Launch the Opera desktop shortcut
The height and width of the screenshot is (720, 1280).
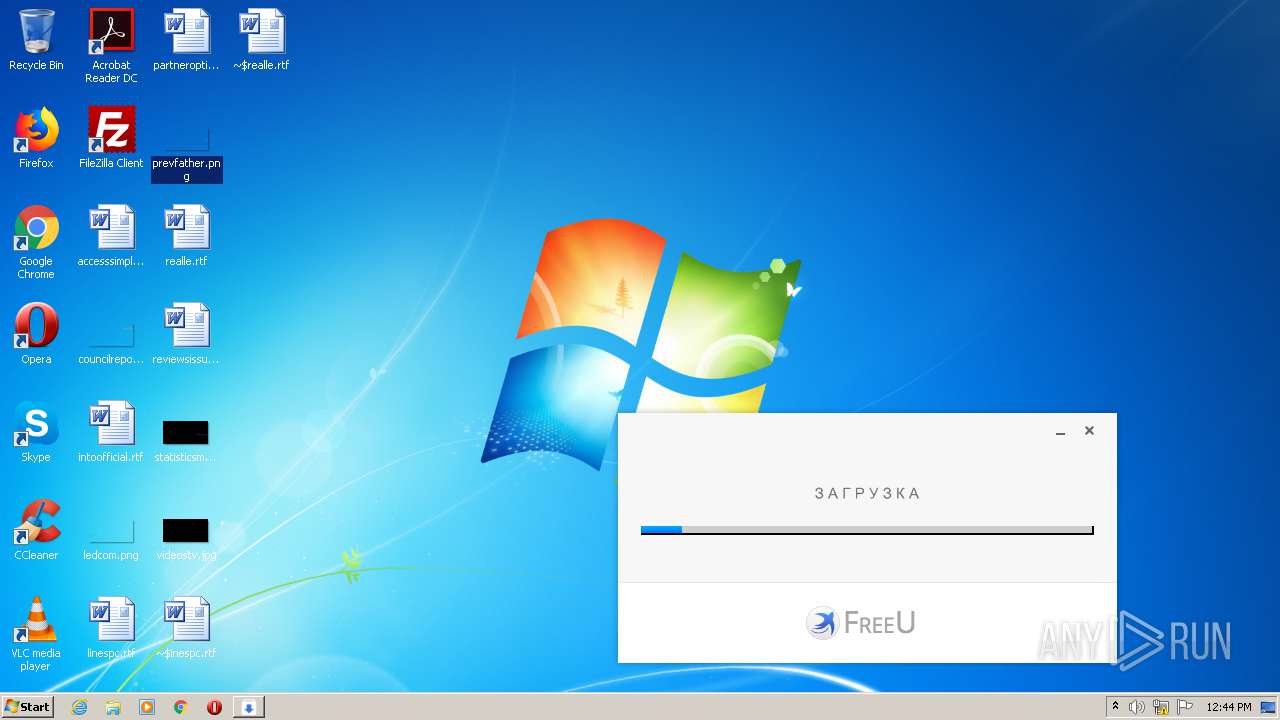[x=36, y=334]
